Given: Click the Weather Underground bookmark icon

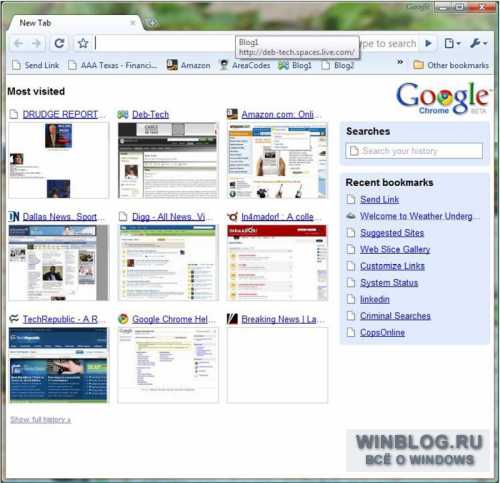Looking at the screenshot, I should coord(351,216).
